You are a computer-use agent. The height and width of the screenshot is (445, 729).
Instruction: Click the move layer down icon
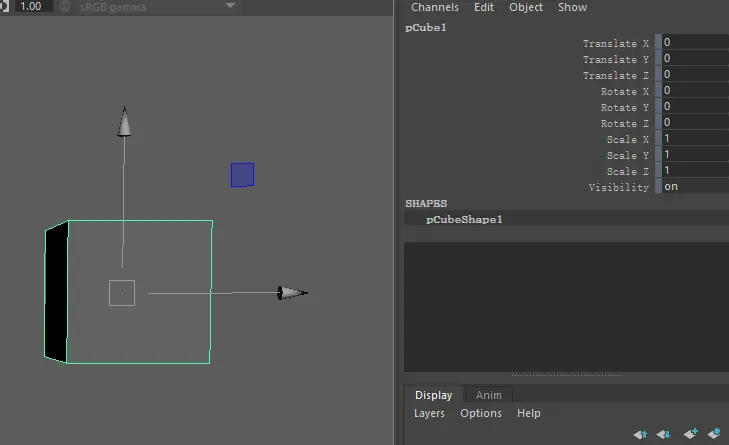tap(663, 434)
